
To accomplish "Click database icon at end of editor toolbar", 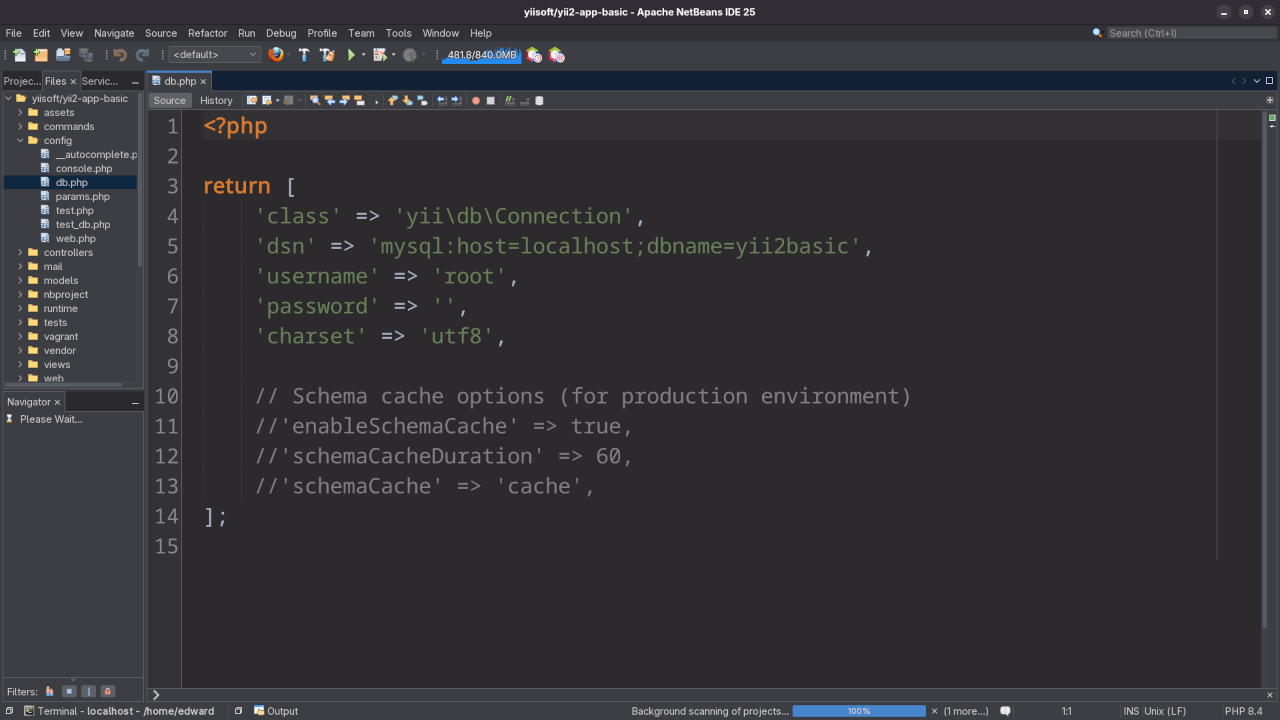I will 539,100.
